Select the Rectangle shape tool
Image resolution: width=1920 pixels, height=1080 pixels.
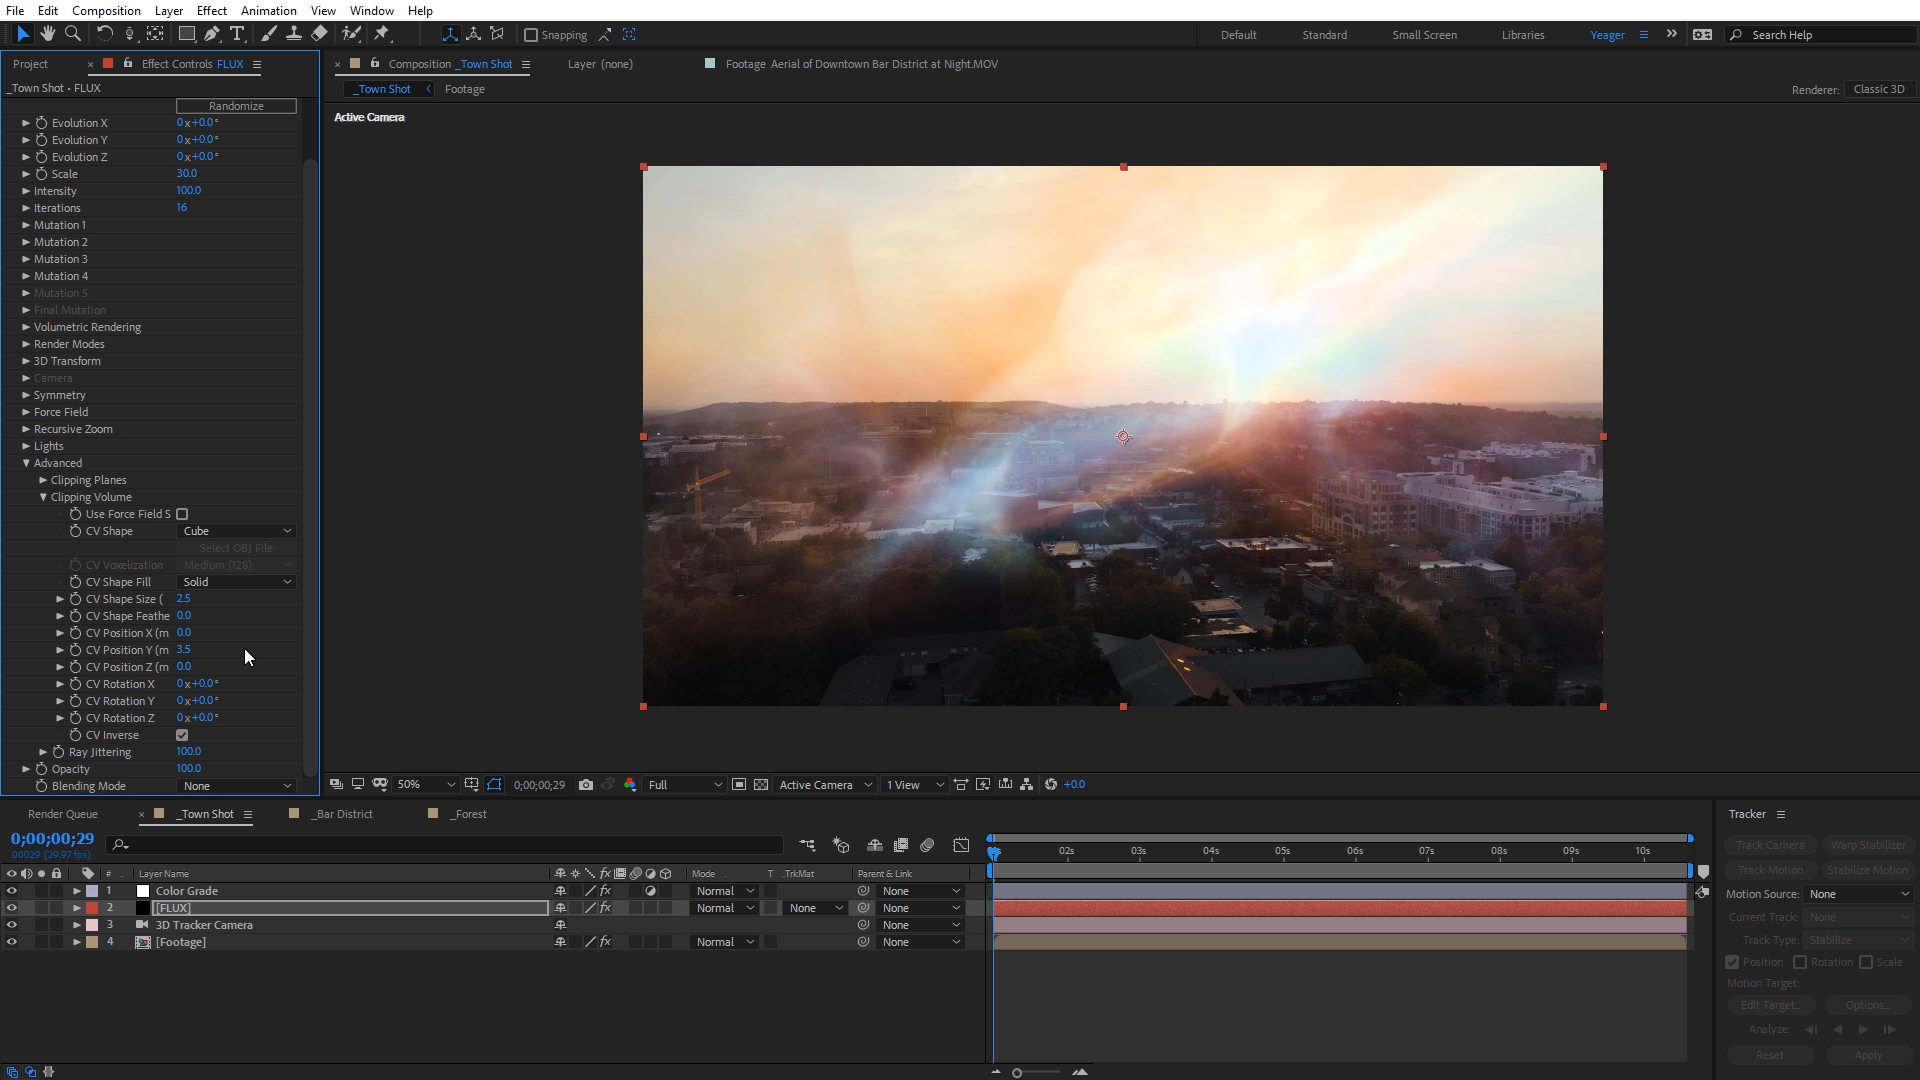tap(186, 34)
